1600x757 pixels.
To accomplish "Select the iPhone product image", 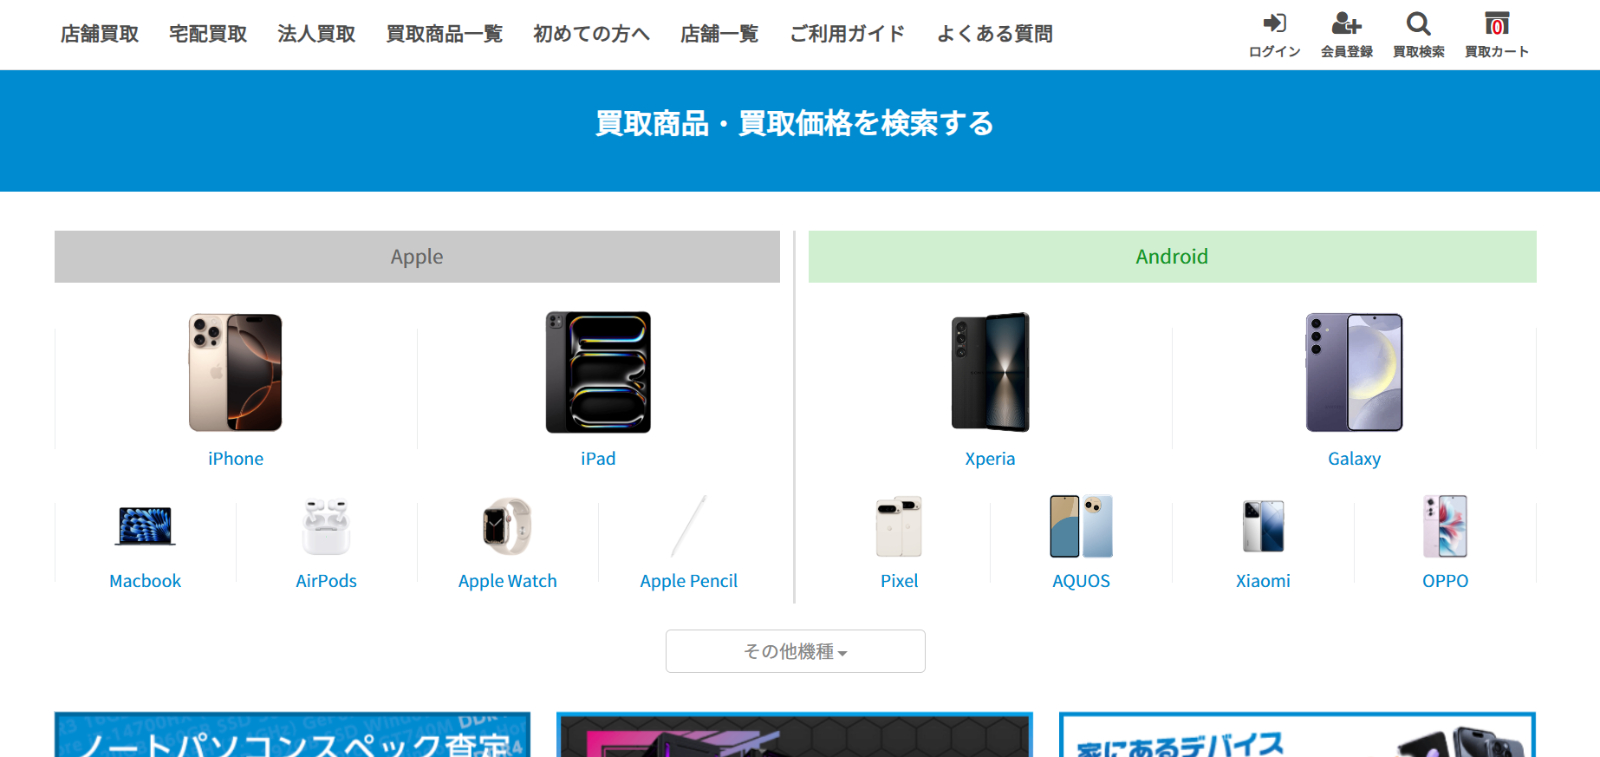I will [235, 372].
